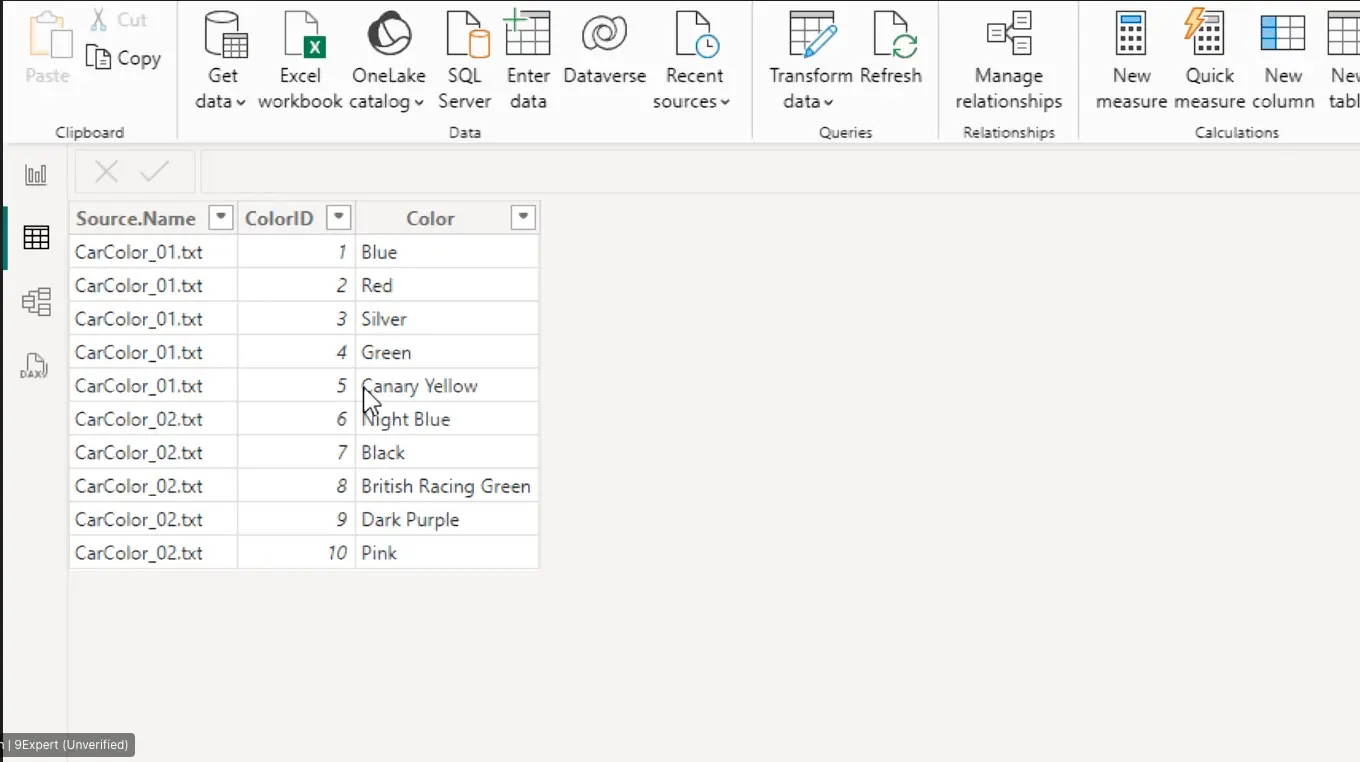The width and height of the screenshot is (1360, 762).
Task: Click the cell containing Pink
Action: click(447, 552)
